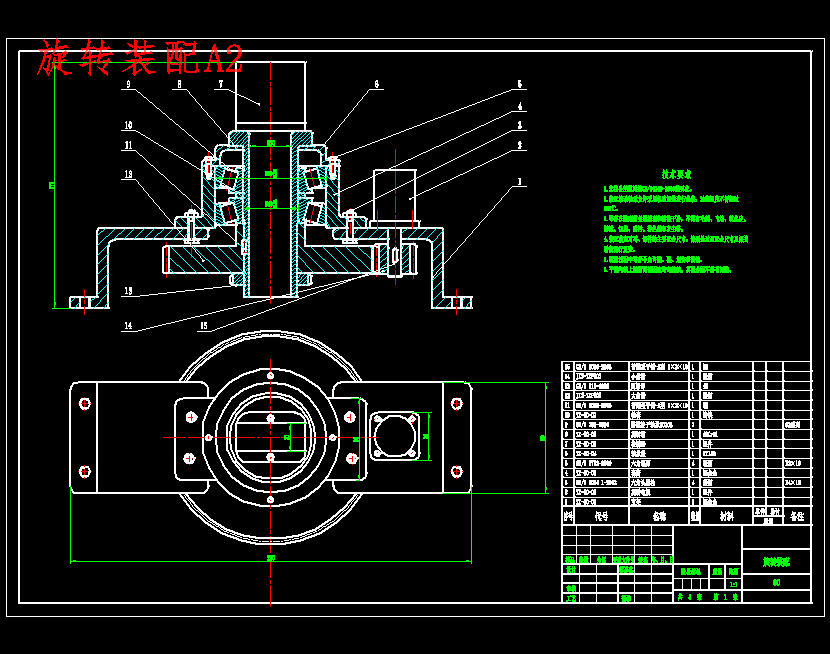Click part balloon number 5
Image resolution: width=830 pixels, height=654 pixels.
[520, 84]
